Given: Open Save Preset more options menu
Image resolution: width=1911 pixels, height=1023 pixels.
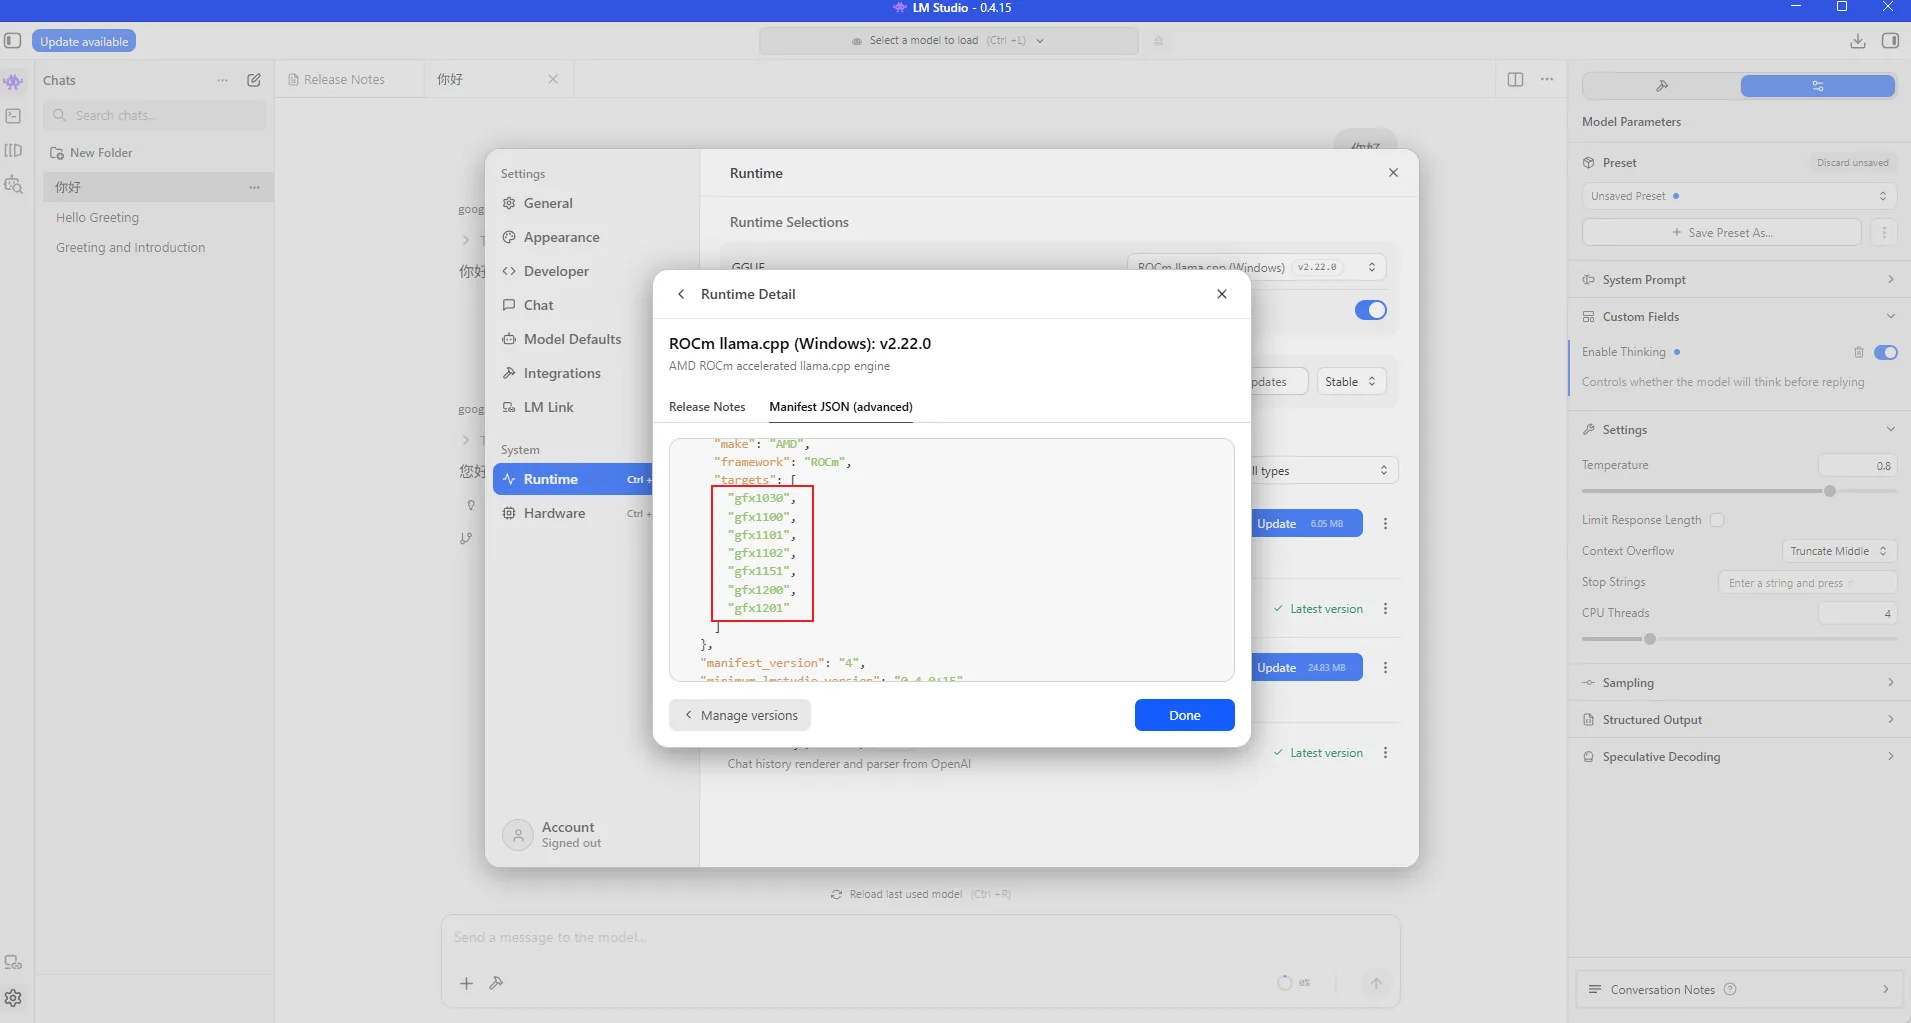Looking at the screenshot, I should click(x=1884, y=232).
